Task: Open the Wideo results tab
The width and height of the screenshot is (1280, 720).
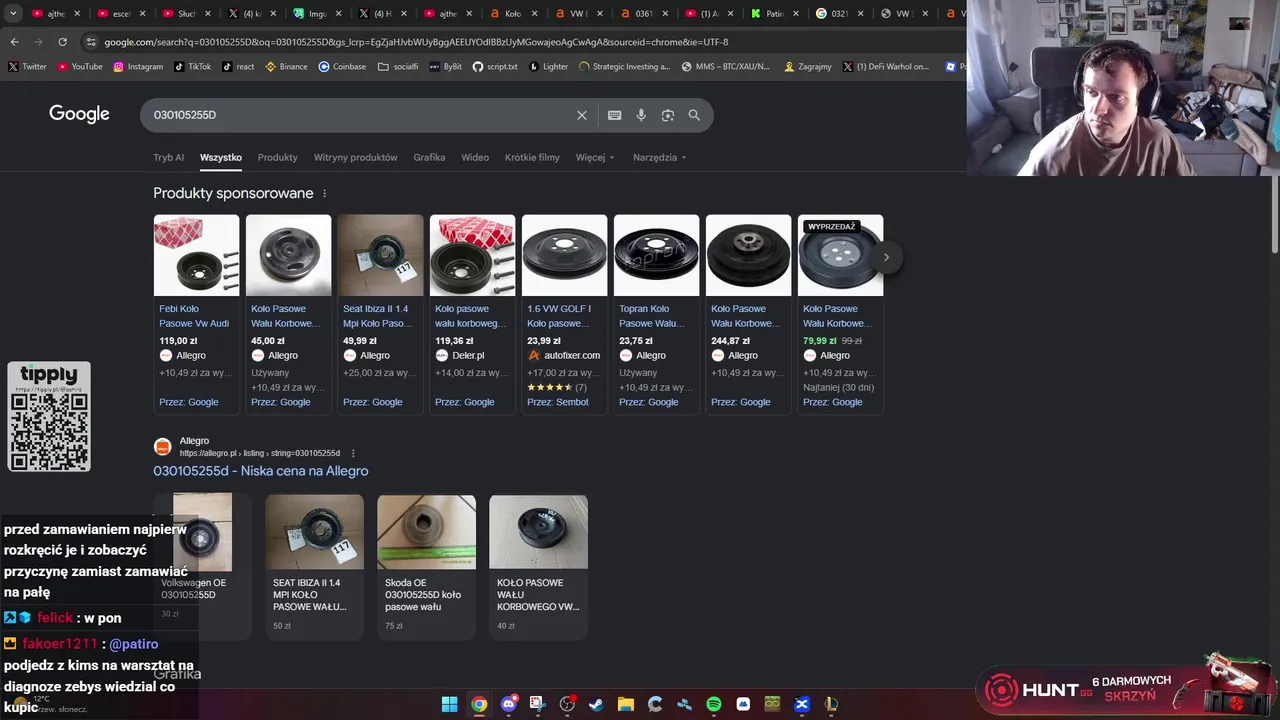Action: coord(475,157)
